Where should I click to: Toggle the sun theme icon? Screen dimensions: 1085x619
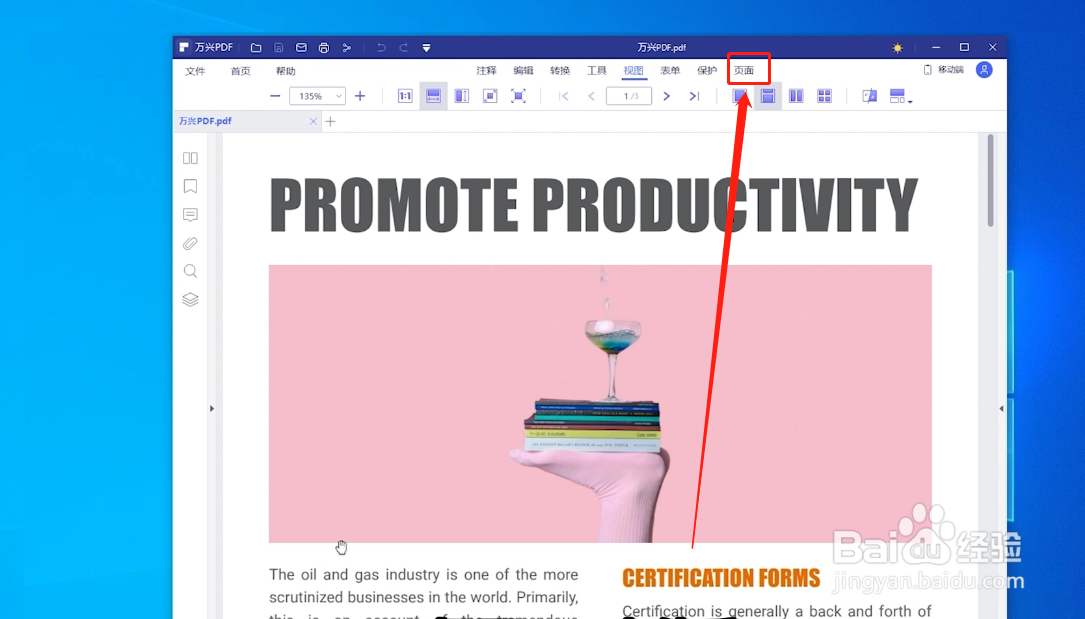tap(897, 48)
